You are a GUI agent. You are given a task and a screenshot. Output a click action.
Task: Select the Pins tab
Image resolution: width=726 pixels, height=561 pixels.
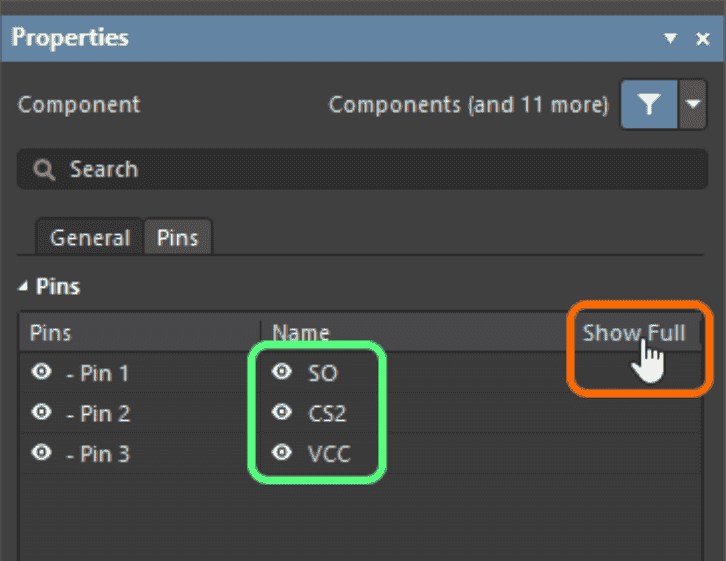coord(178,237)
